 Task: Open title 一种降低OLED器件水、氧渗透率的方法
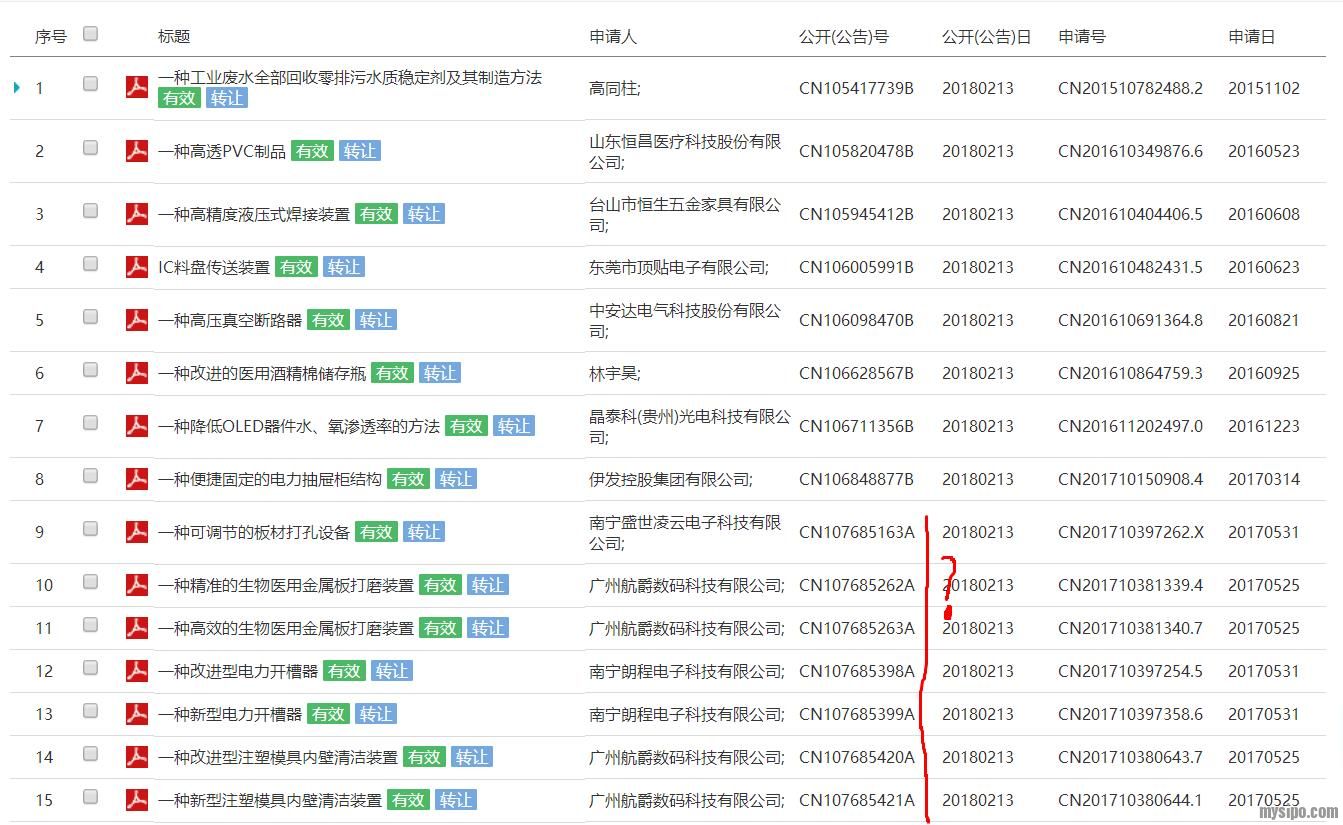pyautogui.click(x=299, y=426)
